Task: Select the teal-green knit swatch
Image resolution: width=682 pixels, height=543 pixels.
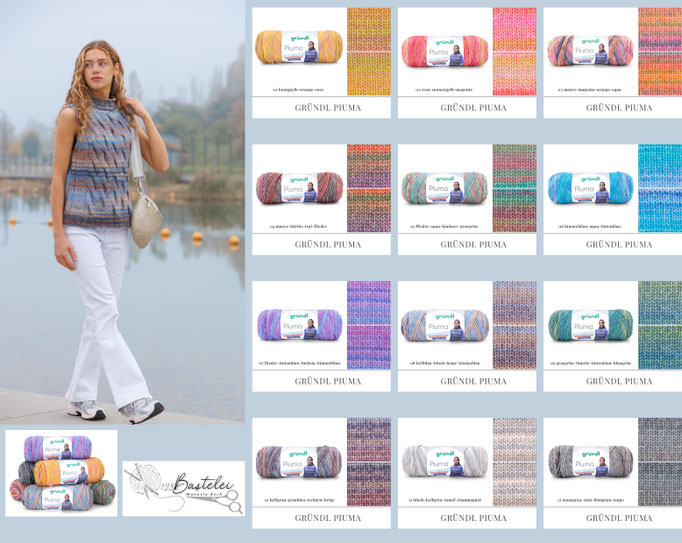Action: tap(660, 325)
